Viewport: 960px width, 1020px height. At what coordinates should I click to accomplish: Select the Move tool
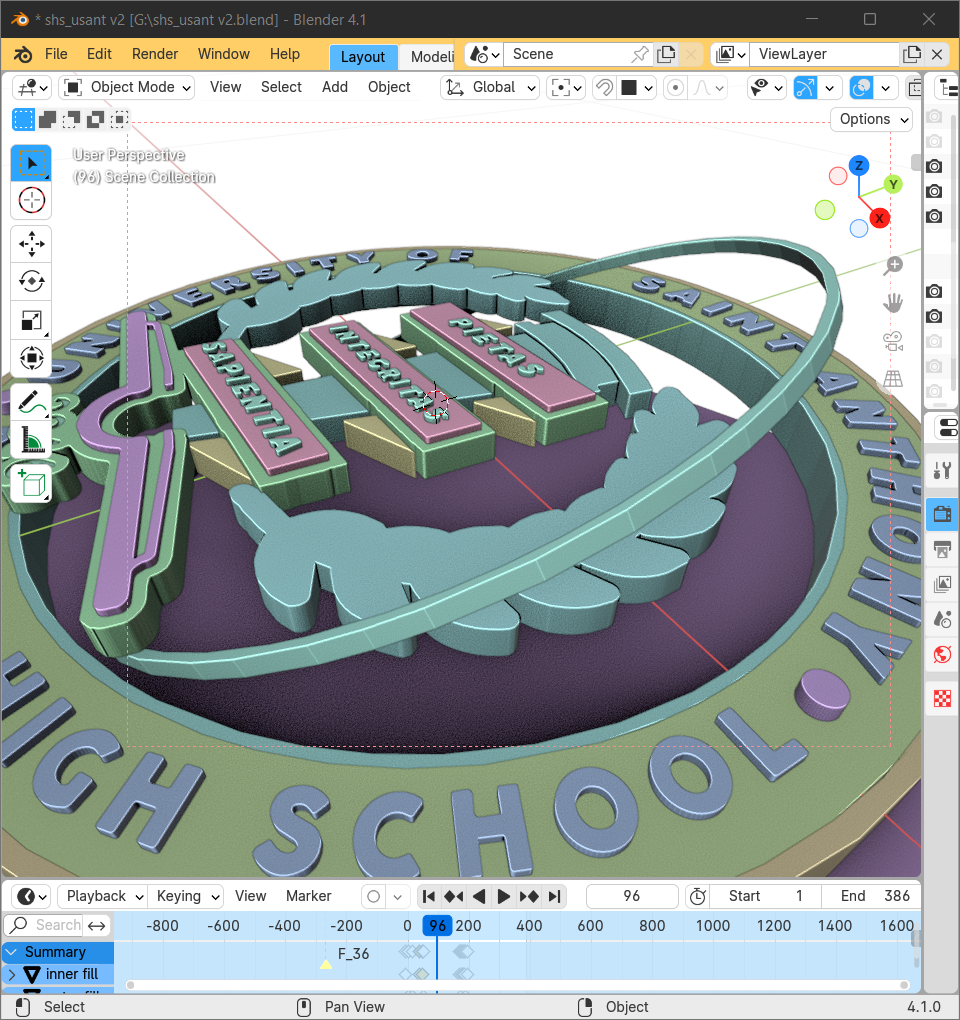[31, 245]
